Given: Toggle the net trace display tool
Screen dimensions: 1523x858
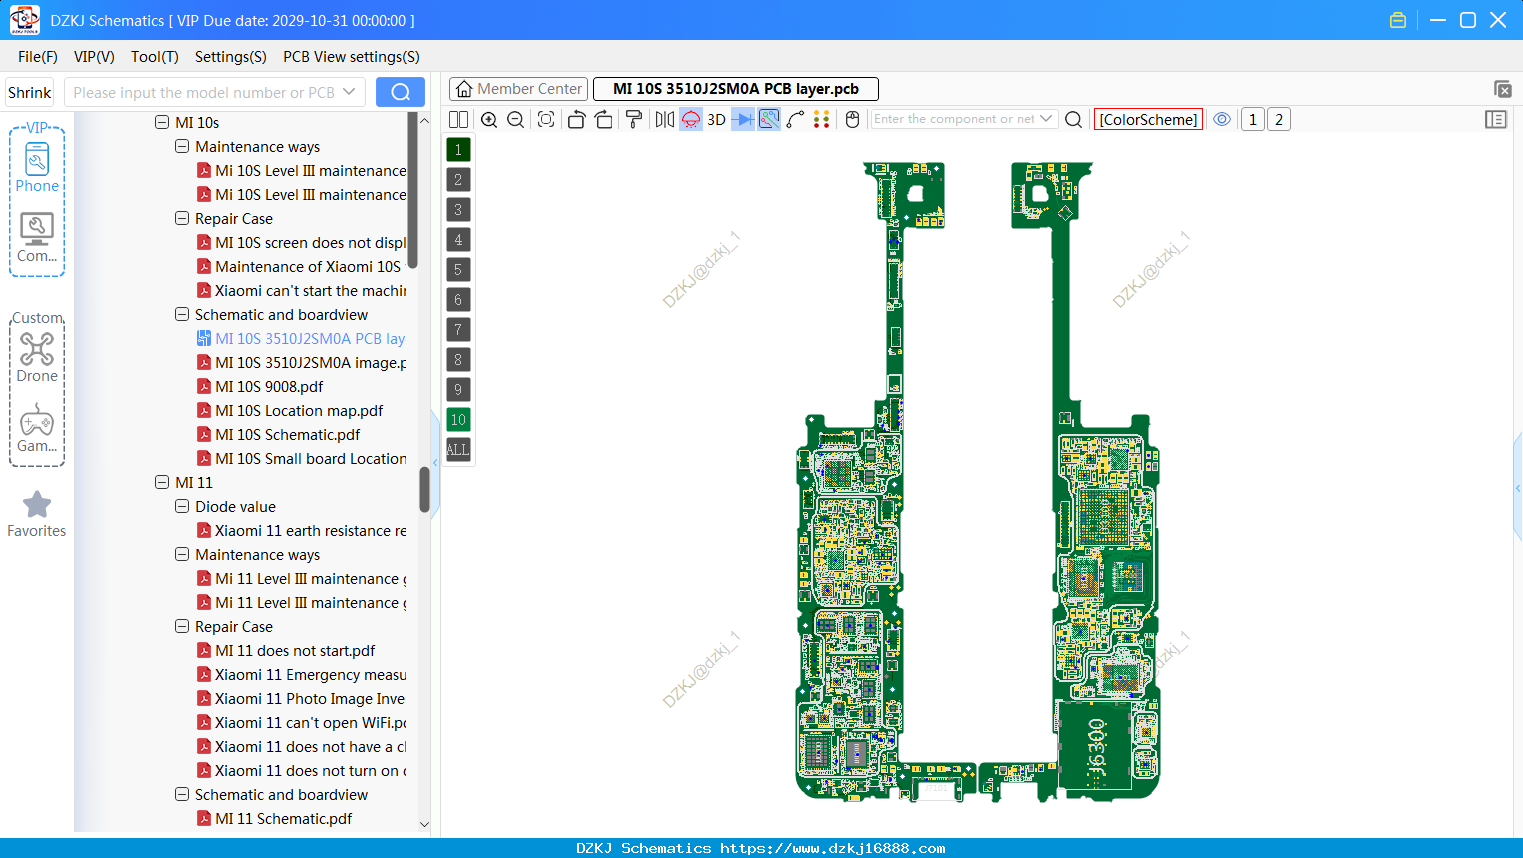Looking at the screenshot, I should pos(769,119).
